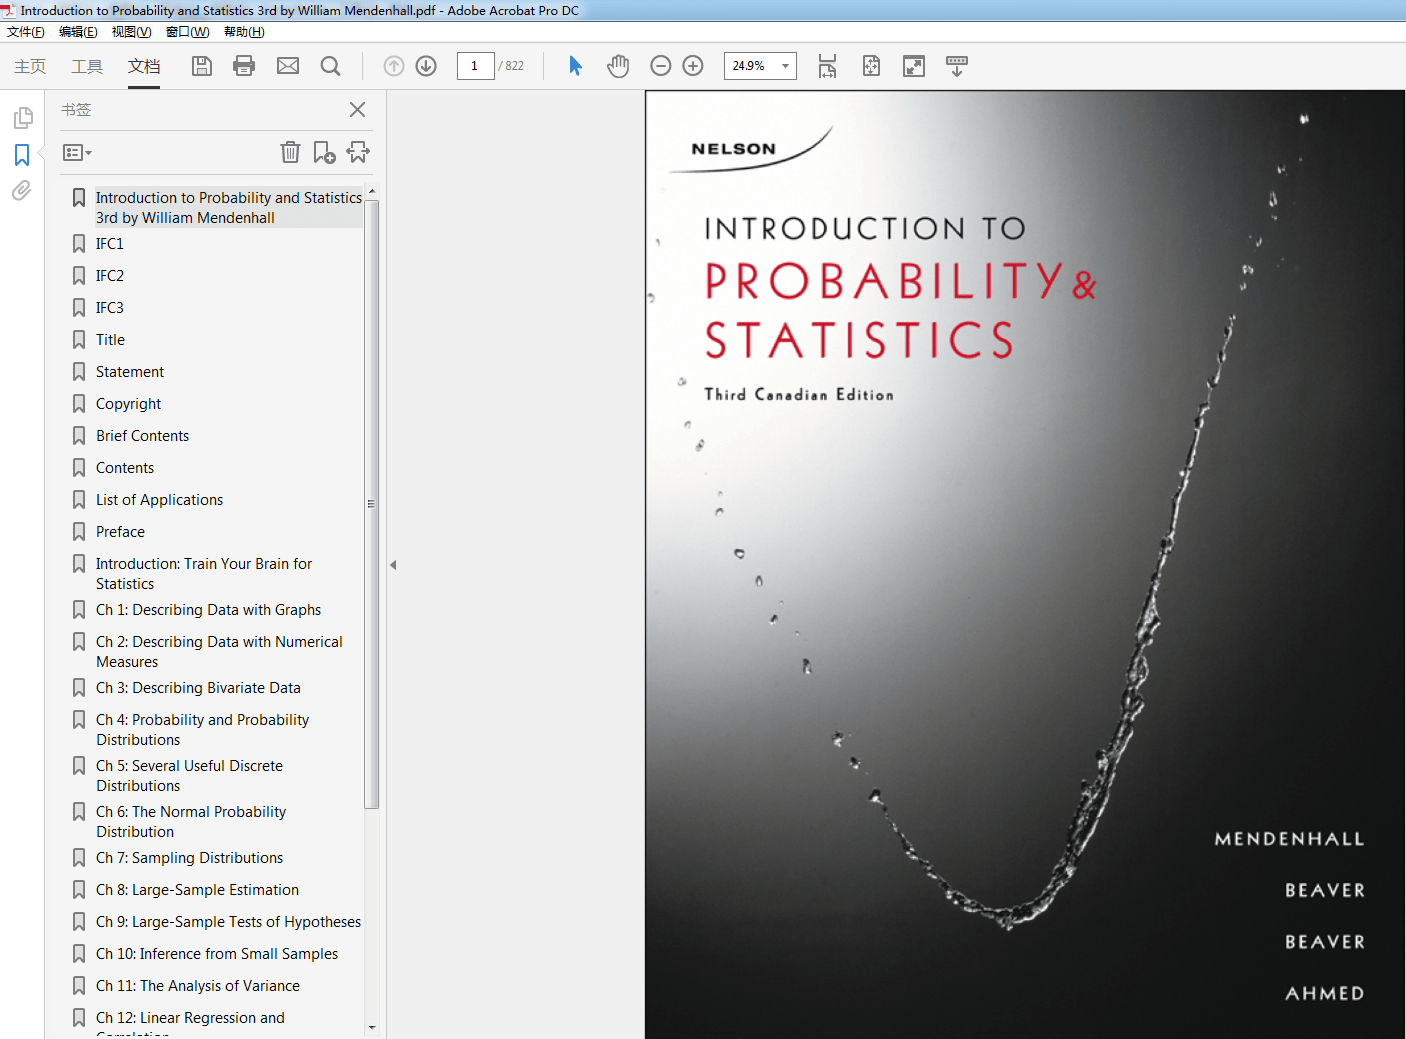
Task: Highlight the active Bookmarks sidebar tab
Action: point(22,155)
